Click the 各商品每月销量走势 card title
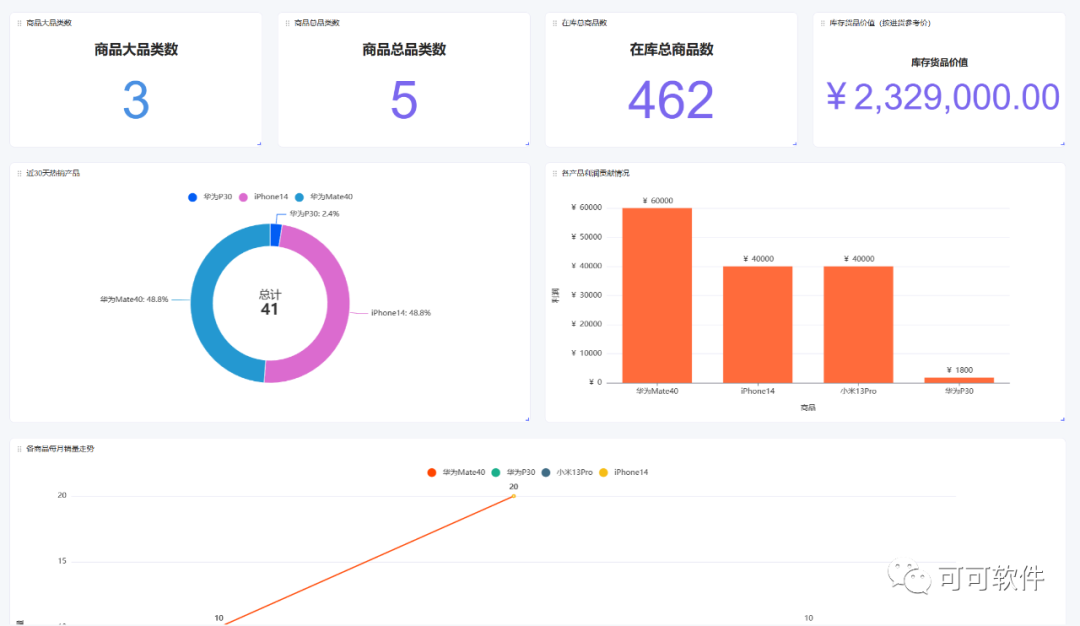 tap(60, 448)
